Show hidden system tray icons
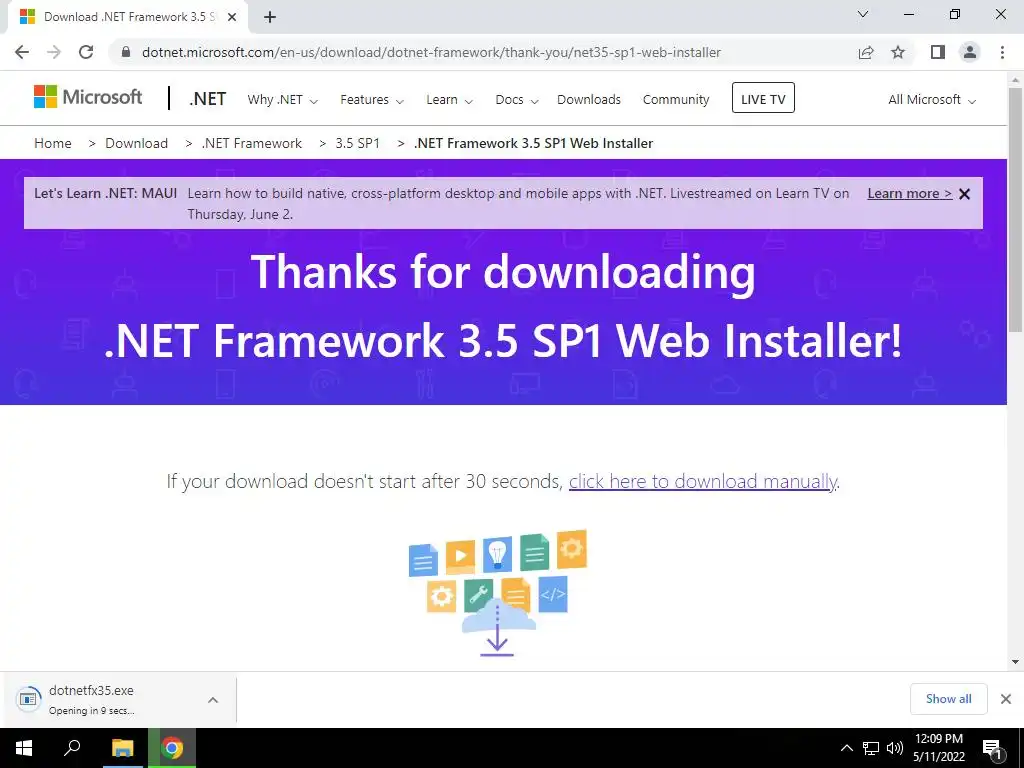The image size is (1024, 768). coord(846,748)
